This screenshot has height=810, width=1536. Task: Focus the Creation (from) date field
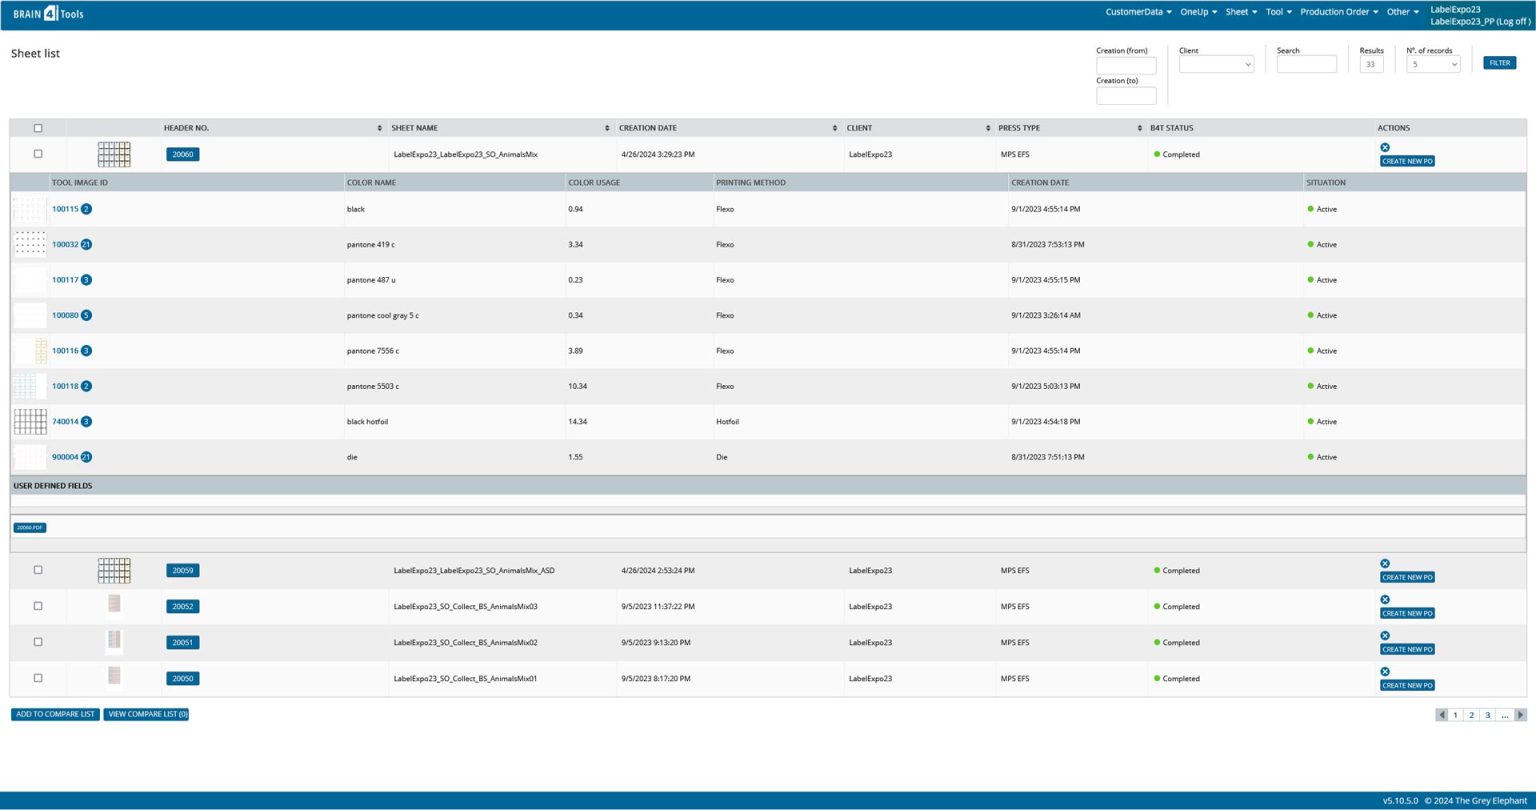[x=1126, y=66]
